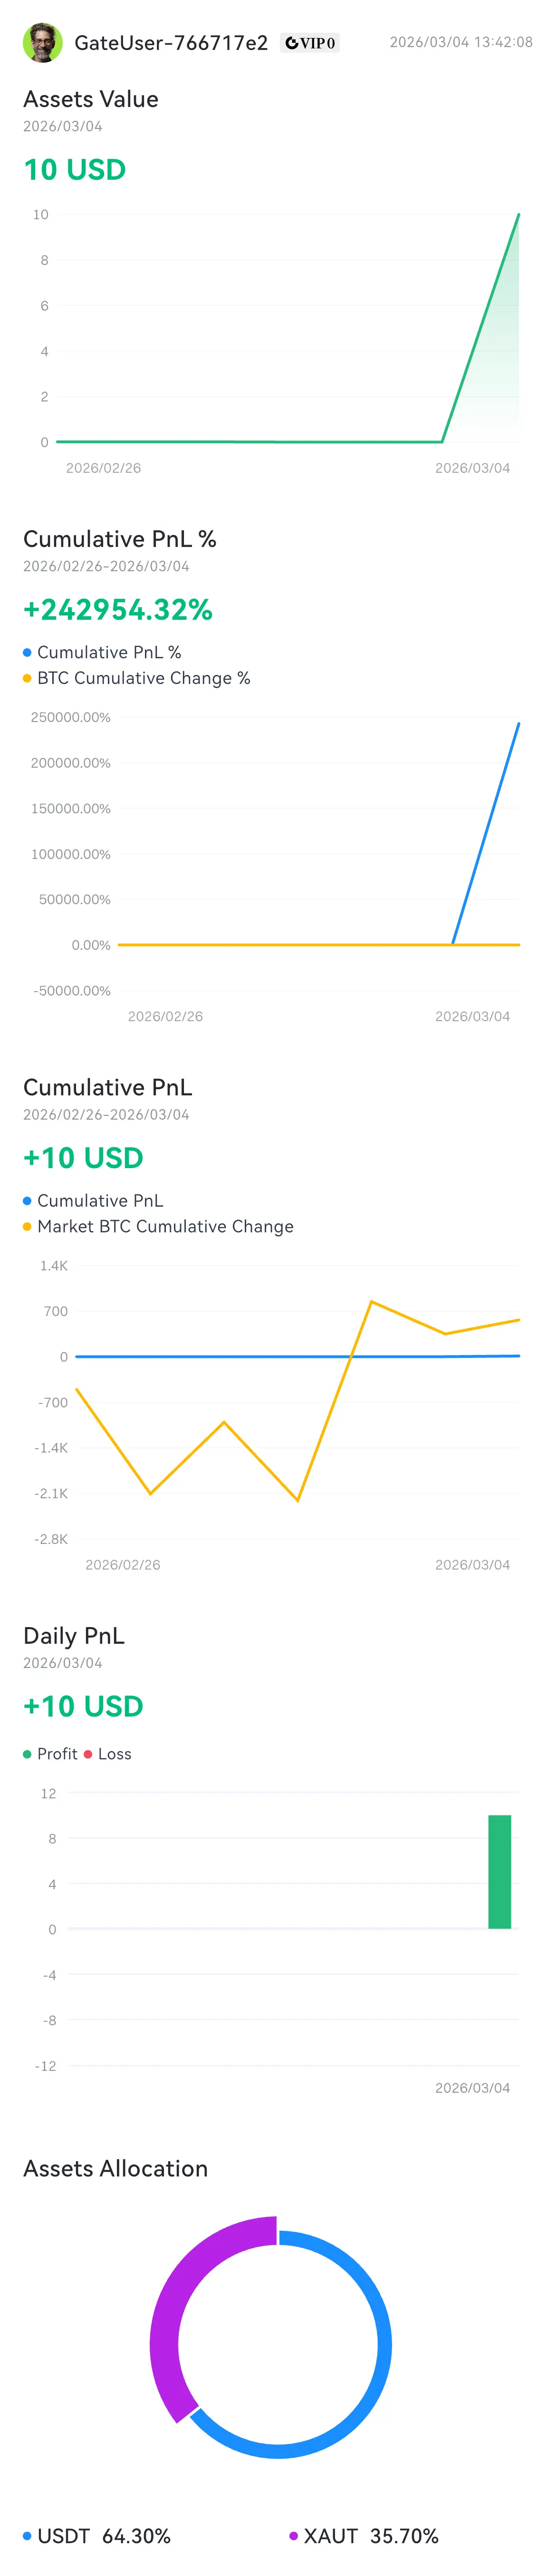
Task: Click the red Loss legend dot
Action: 88,1754
